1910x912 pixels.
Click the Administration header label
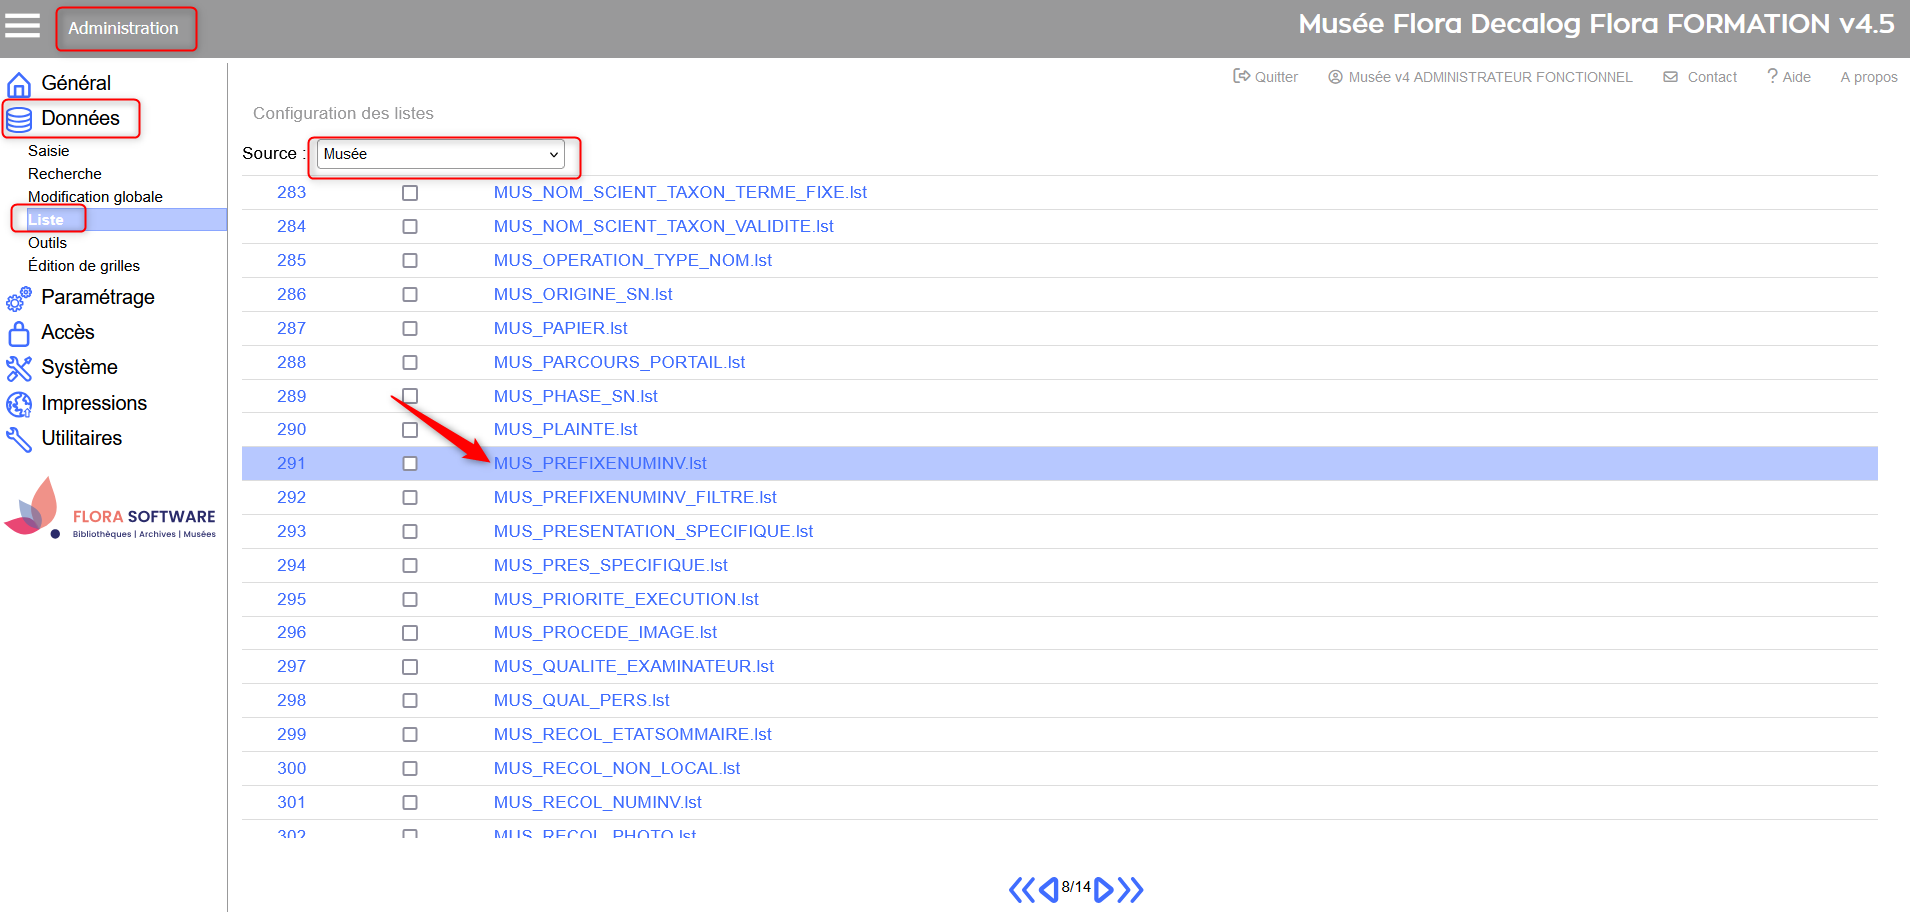[x=123, y=28]
